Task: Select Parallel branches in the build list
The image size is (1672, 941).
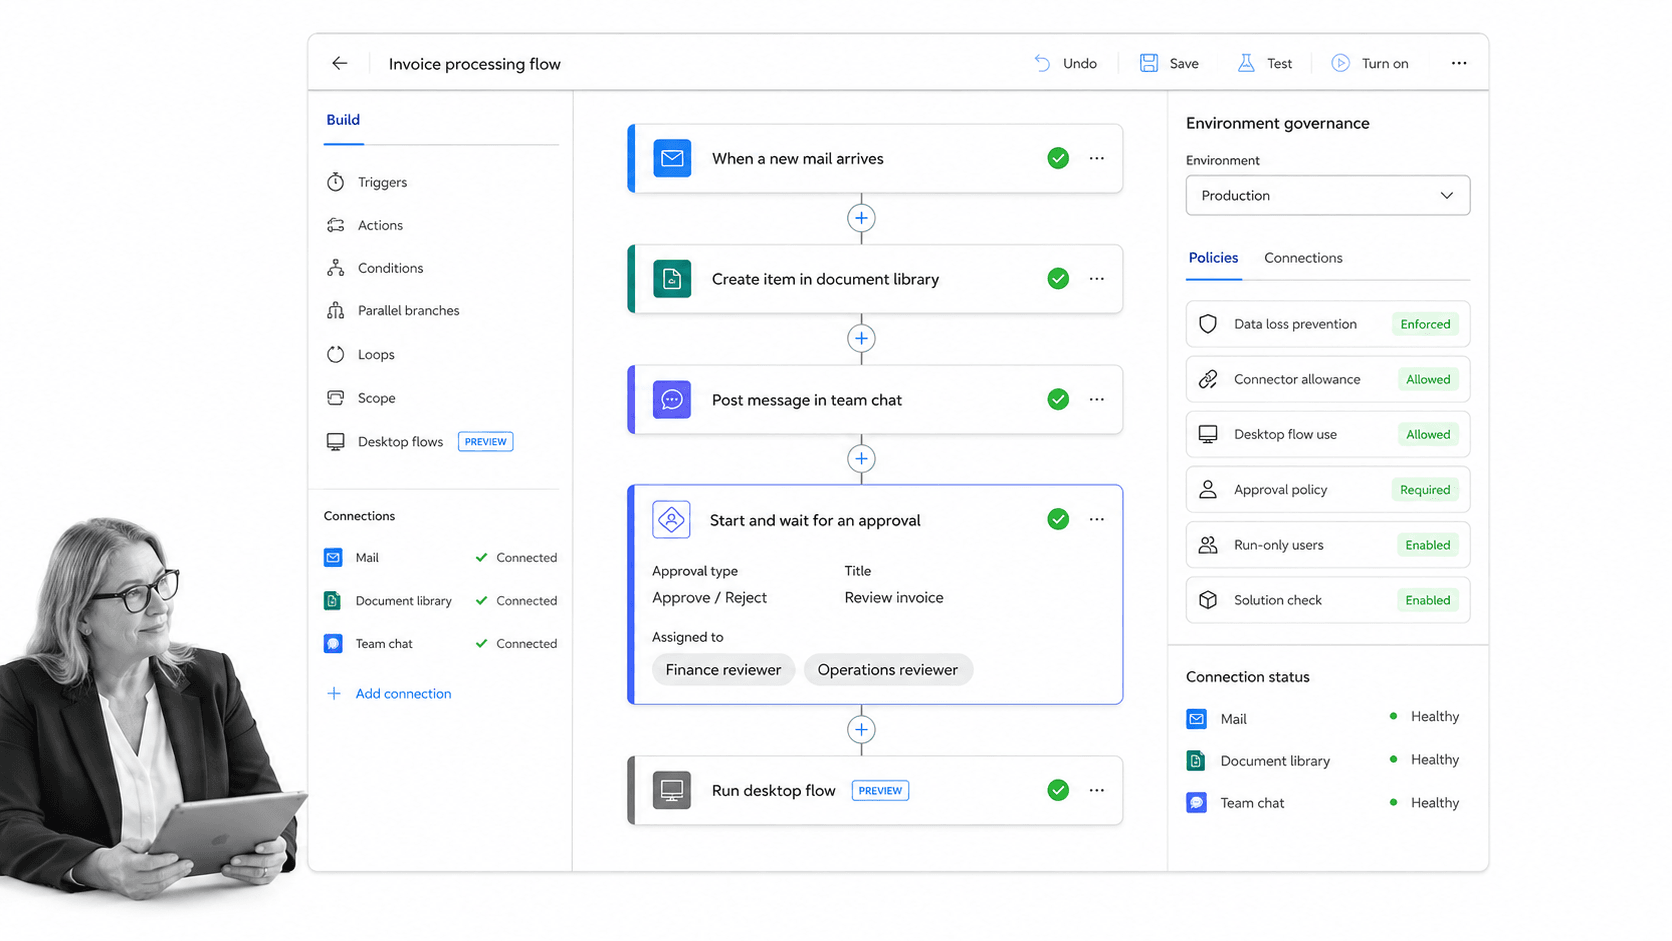Action: [393, 311]
